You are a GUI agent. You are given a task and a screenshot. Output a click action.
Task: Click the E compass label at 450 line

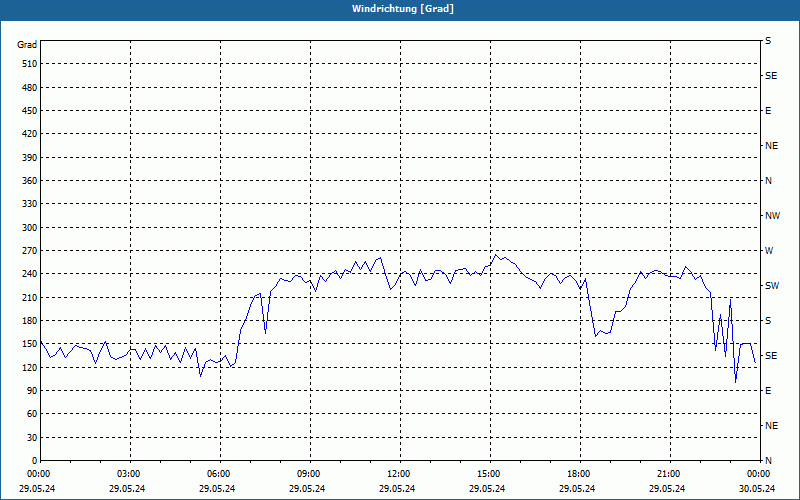[768, 111]
